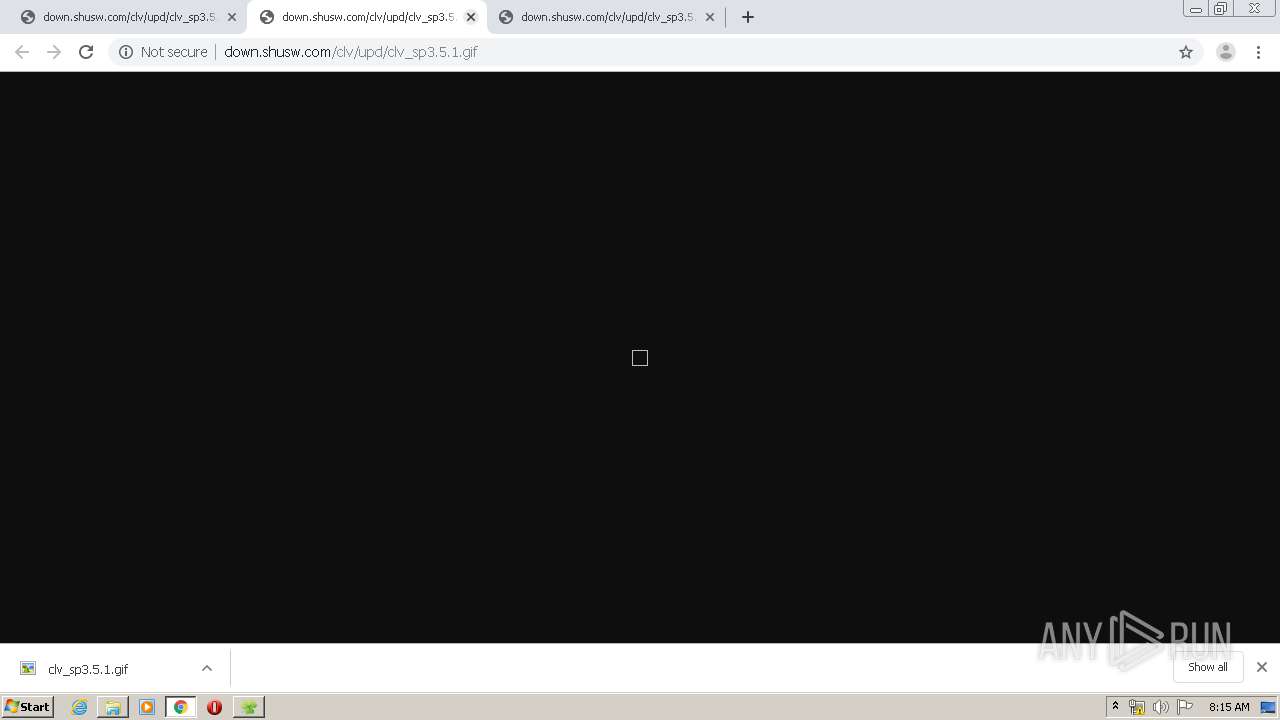This screenshot has height=720, width=1280.
Task: Open clock showing 8:15 AM
Action: (x=1229, y=707)
